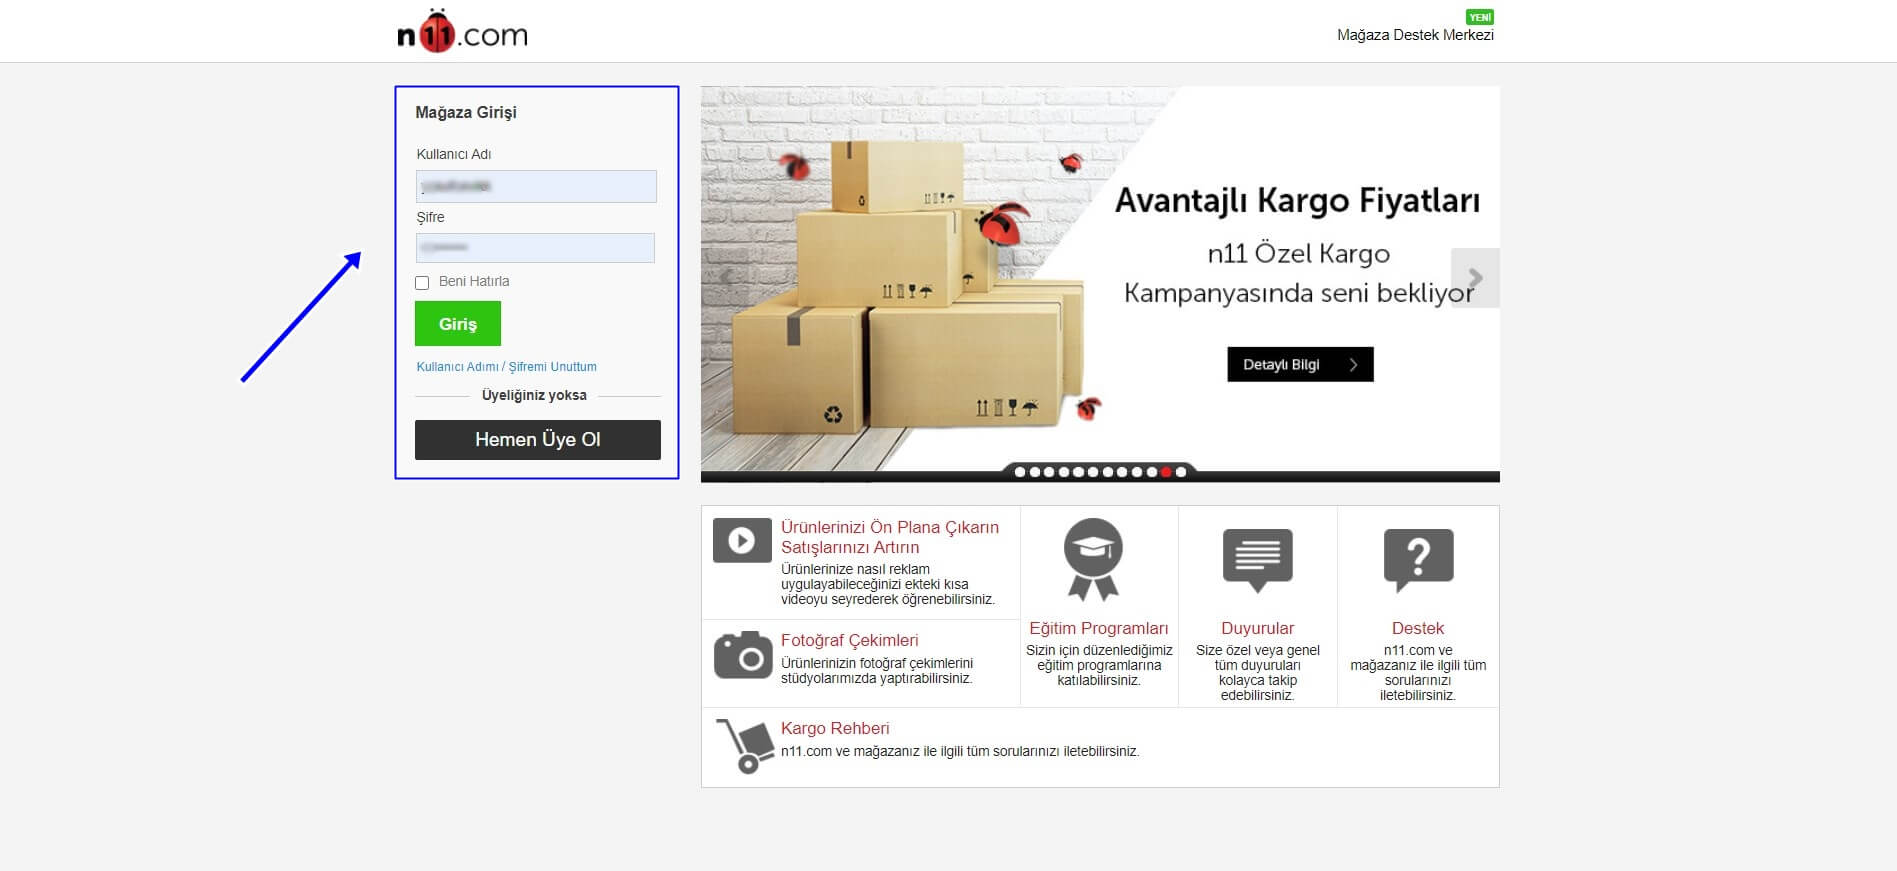Click text 'Sizin için düzenlediğimiz eğitim programlarına'
This screenshot has height=871, width=1897.
(1099, 657)
